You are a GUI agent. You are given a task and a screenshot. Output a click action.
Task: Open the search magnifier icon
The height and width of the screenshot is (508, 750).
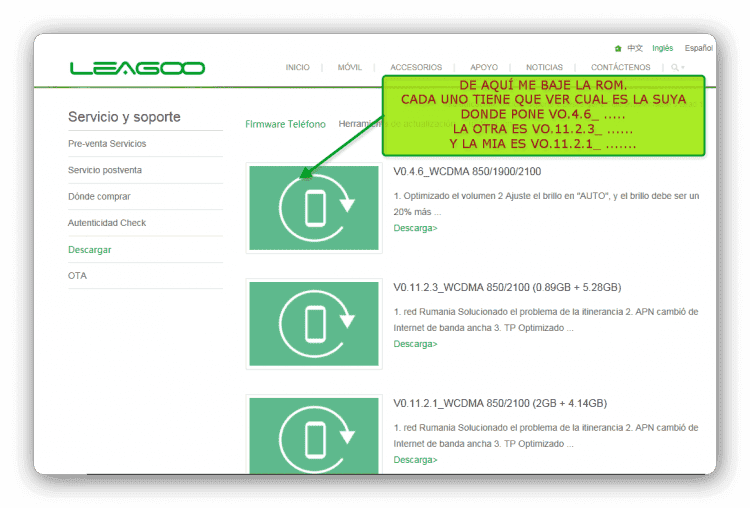(x=674, y=67)
